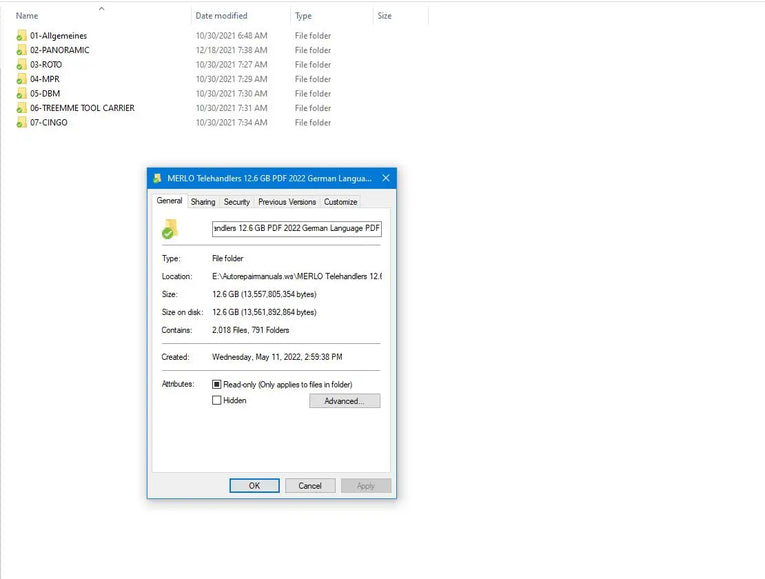This screenshot has width=765, height=579.
Task: Click the 01-Allgemeines folder icon
Action: (x=21, y=36)
